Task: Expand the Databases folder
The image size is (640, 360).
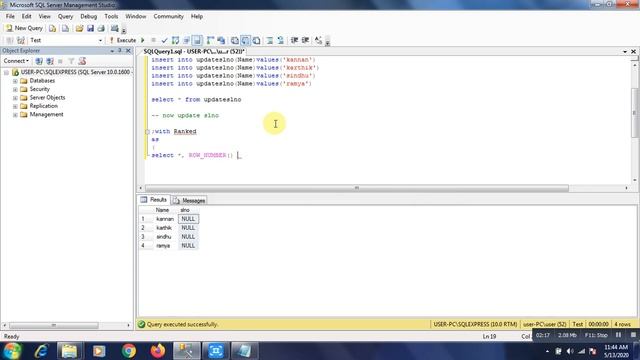Action: (15, 81)
